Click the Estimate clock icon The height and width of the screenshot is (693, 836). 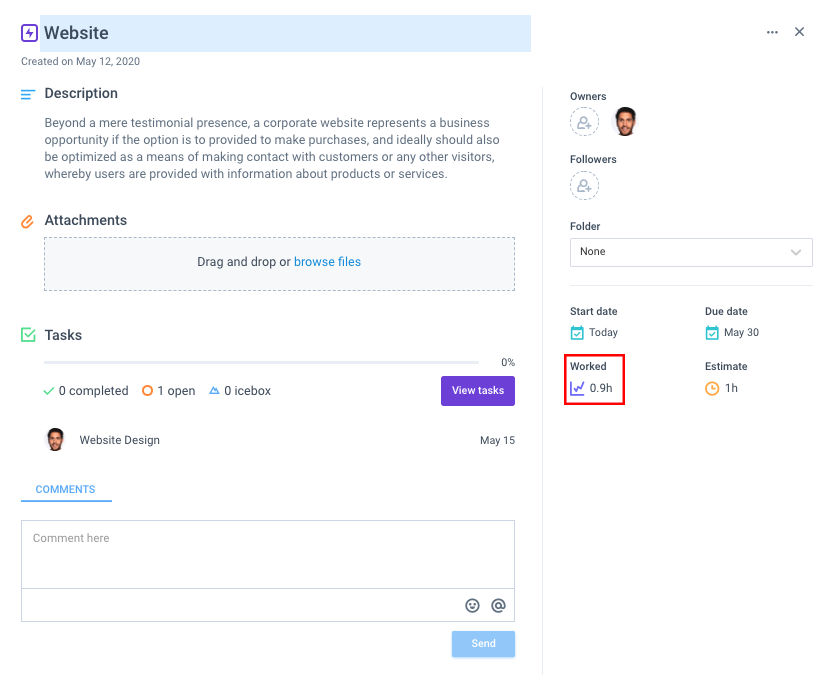coord(712,389)
